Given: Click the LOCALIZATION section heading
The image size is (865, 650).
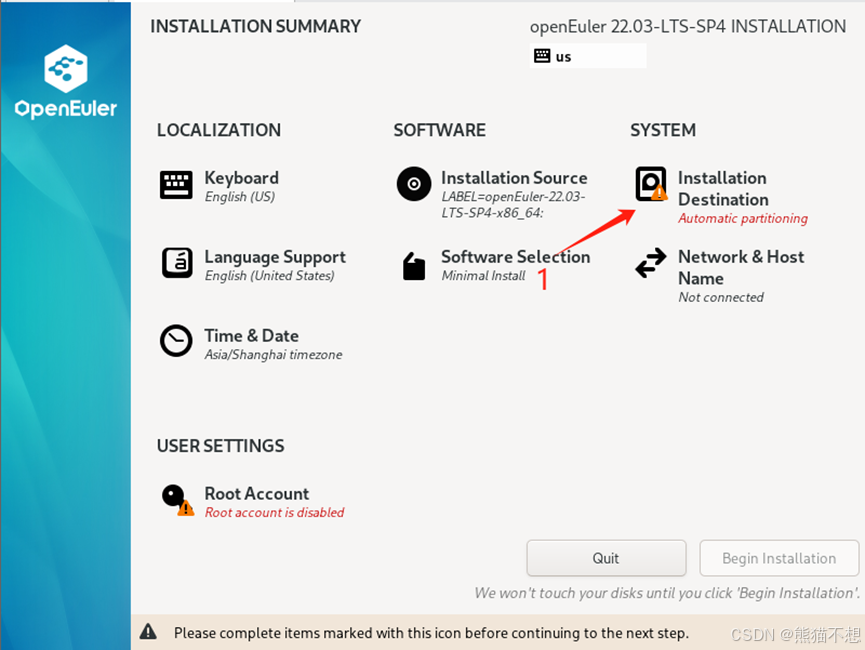Looking at the screenshot, I should (x=219, y=130).
